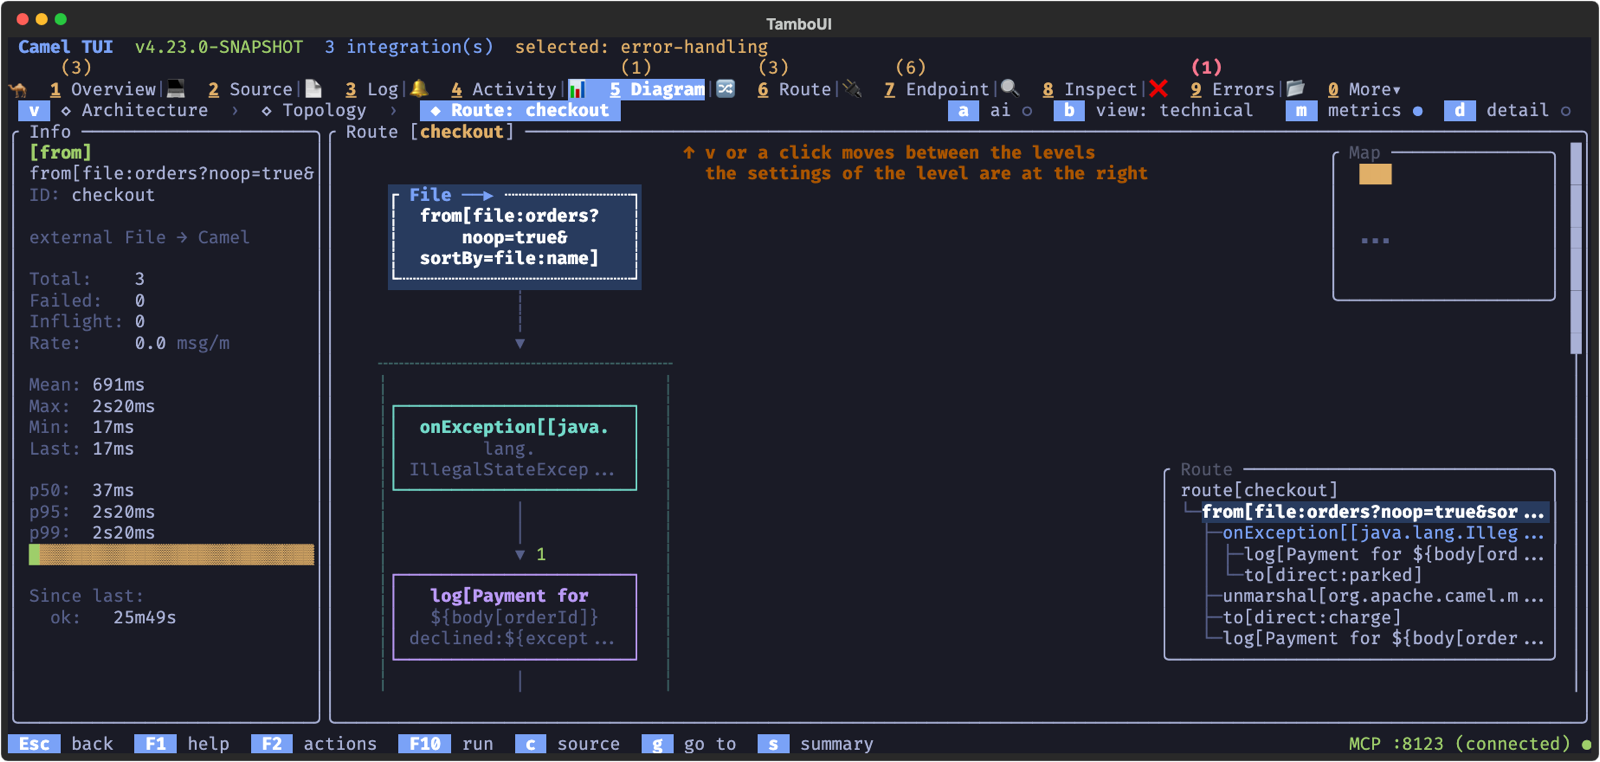The image size is (1600, 762).
Task: Click the bell icon next to Activity
Action: pos(419,88)
